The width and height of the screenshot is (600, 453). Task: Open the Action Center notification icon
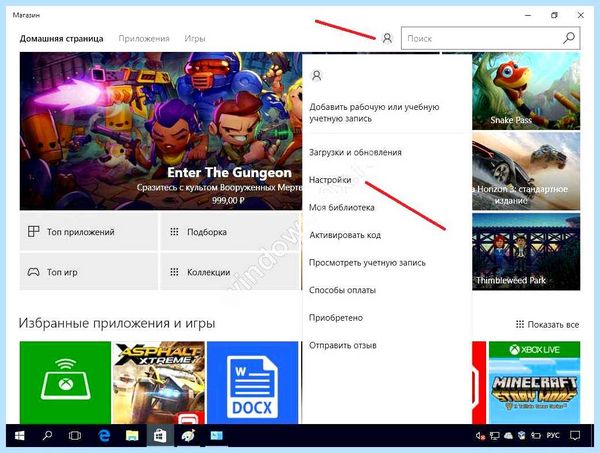(575, 435)
